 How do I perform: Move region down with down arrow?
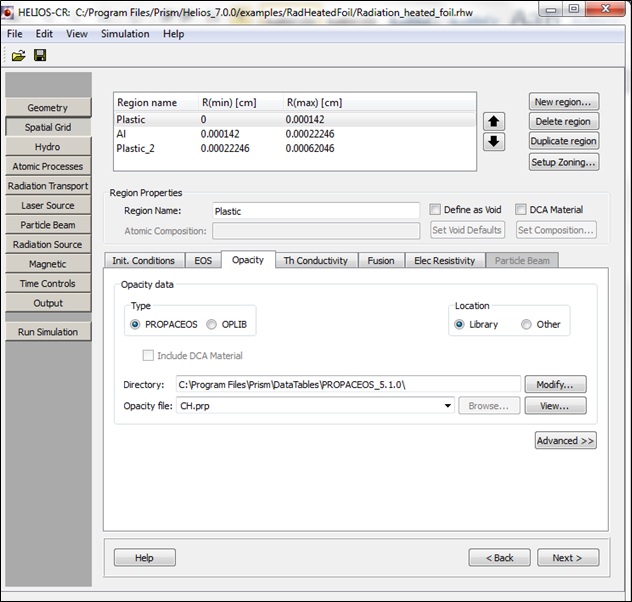pyautogui.click(x=494, y=141)
